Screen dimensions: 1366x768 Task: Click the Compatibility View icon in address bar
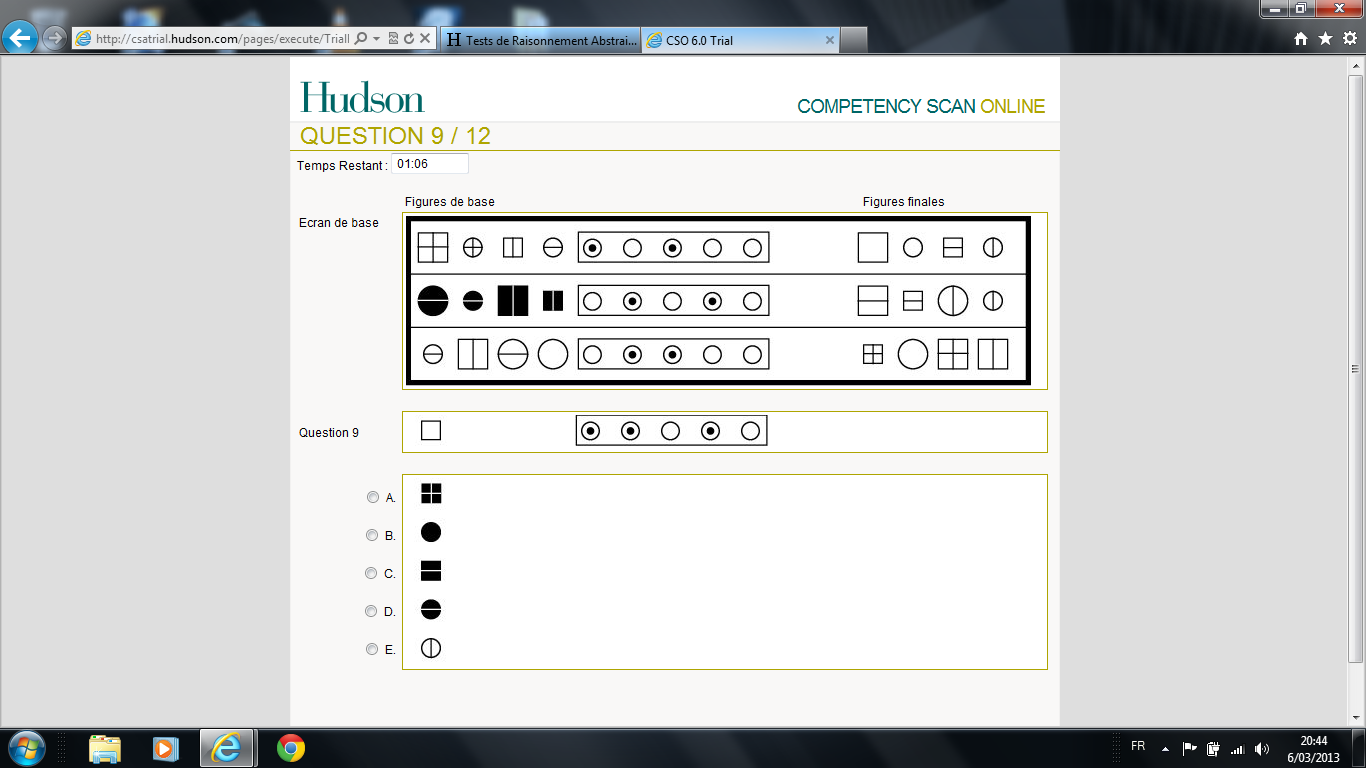point(393,39)
